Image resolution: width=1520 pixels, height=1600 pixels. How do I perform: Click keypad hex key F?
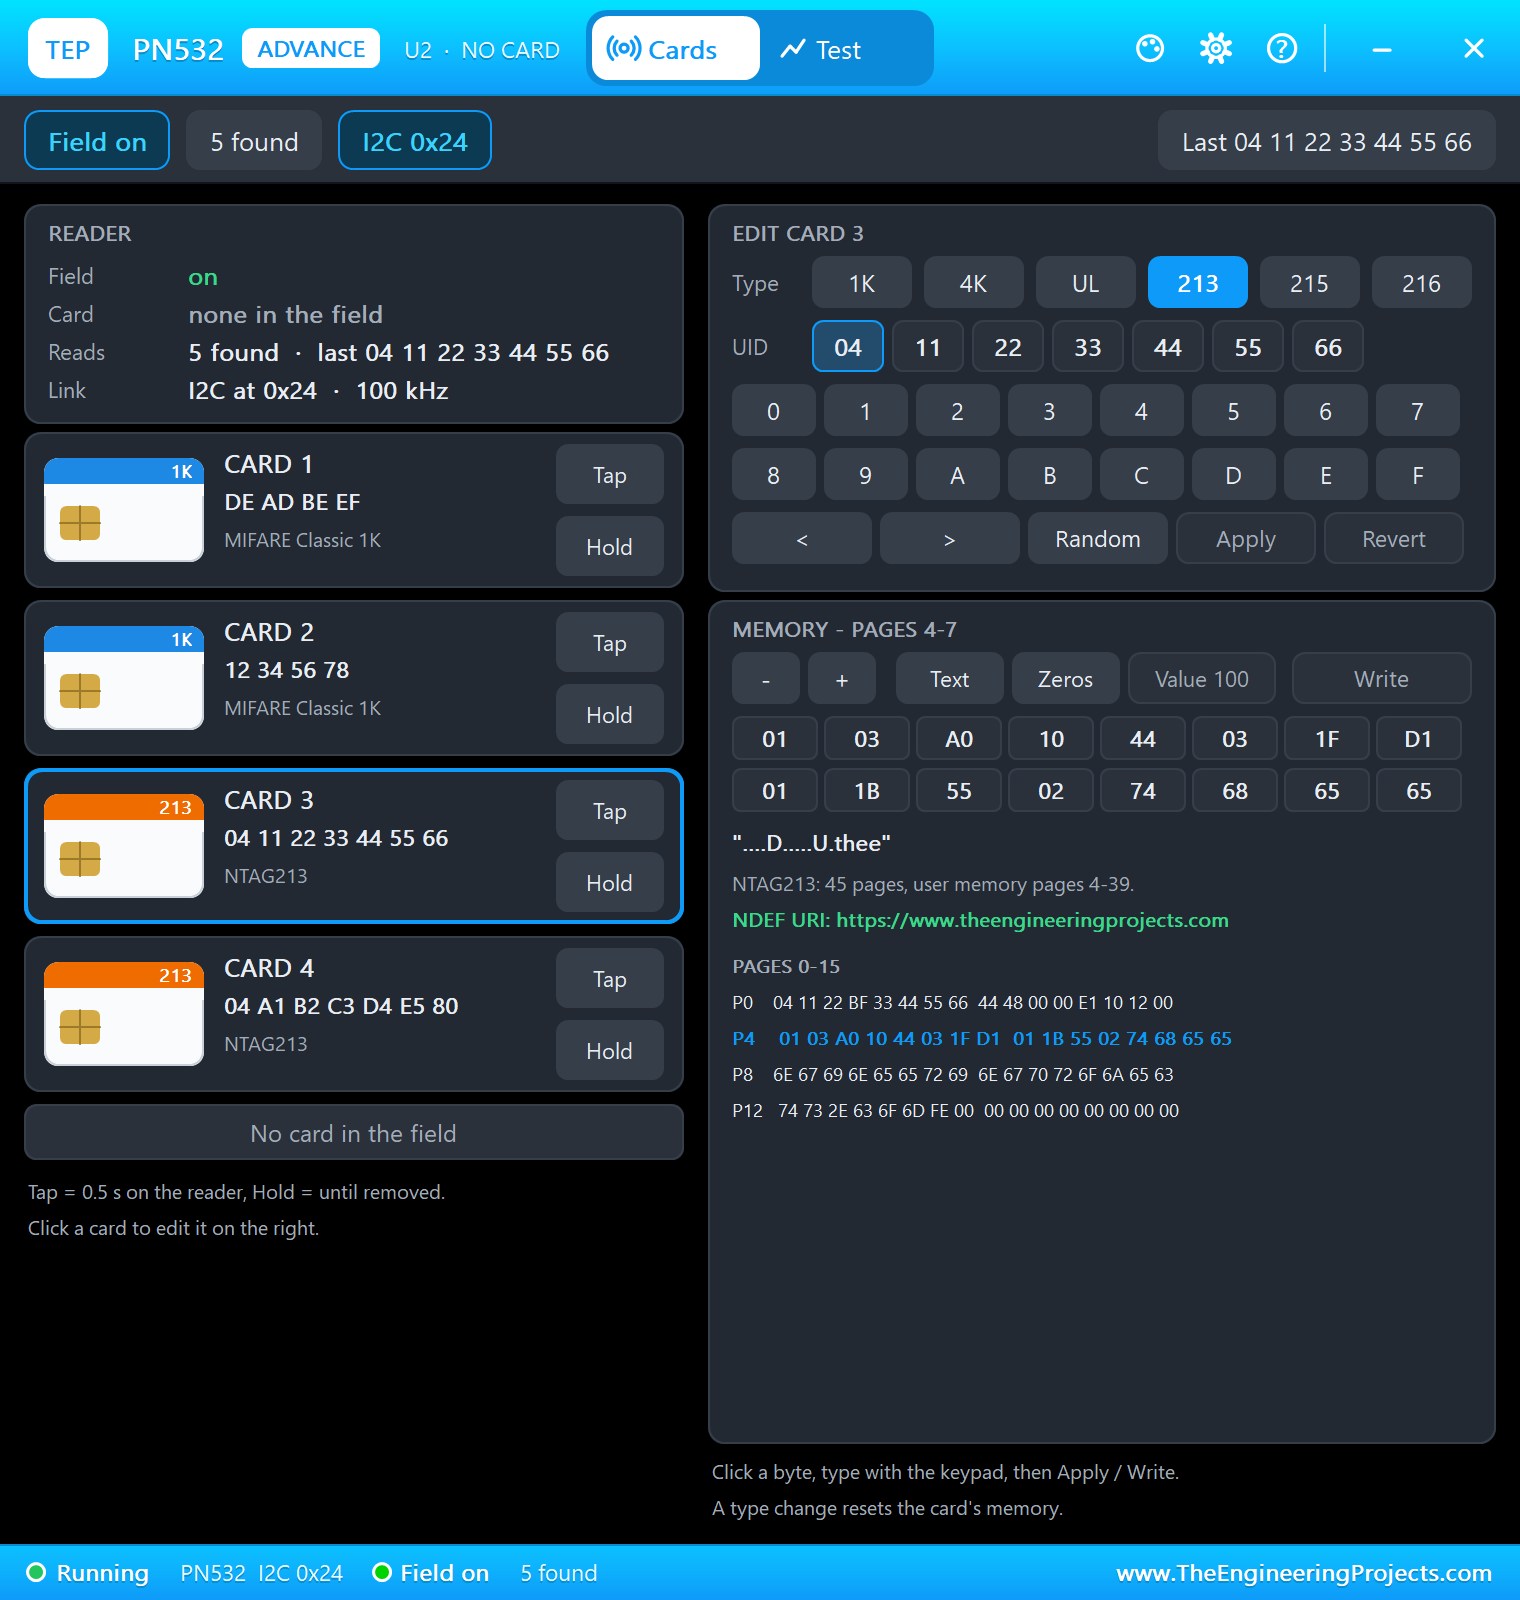[x=1418, y=474]
